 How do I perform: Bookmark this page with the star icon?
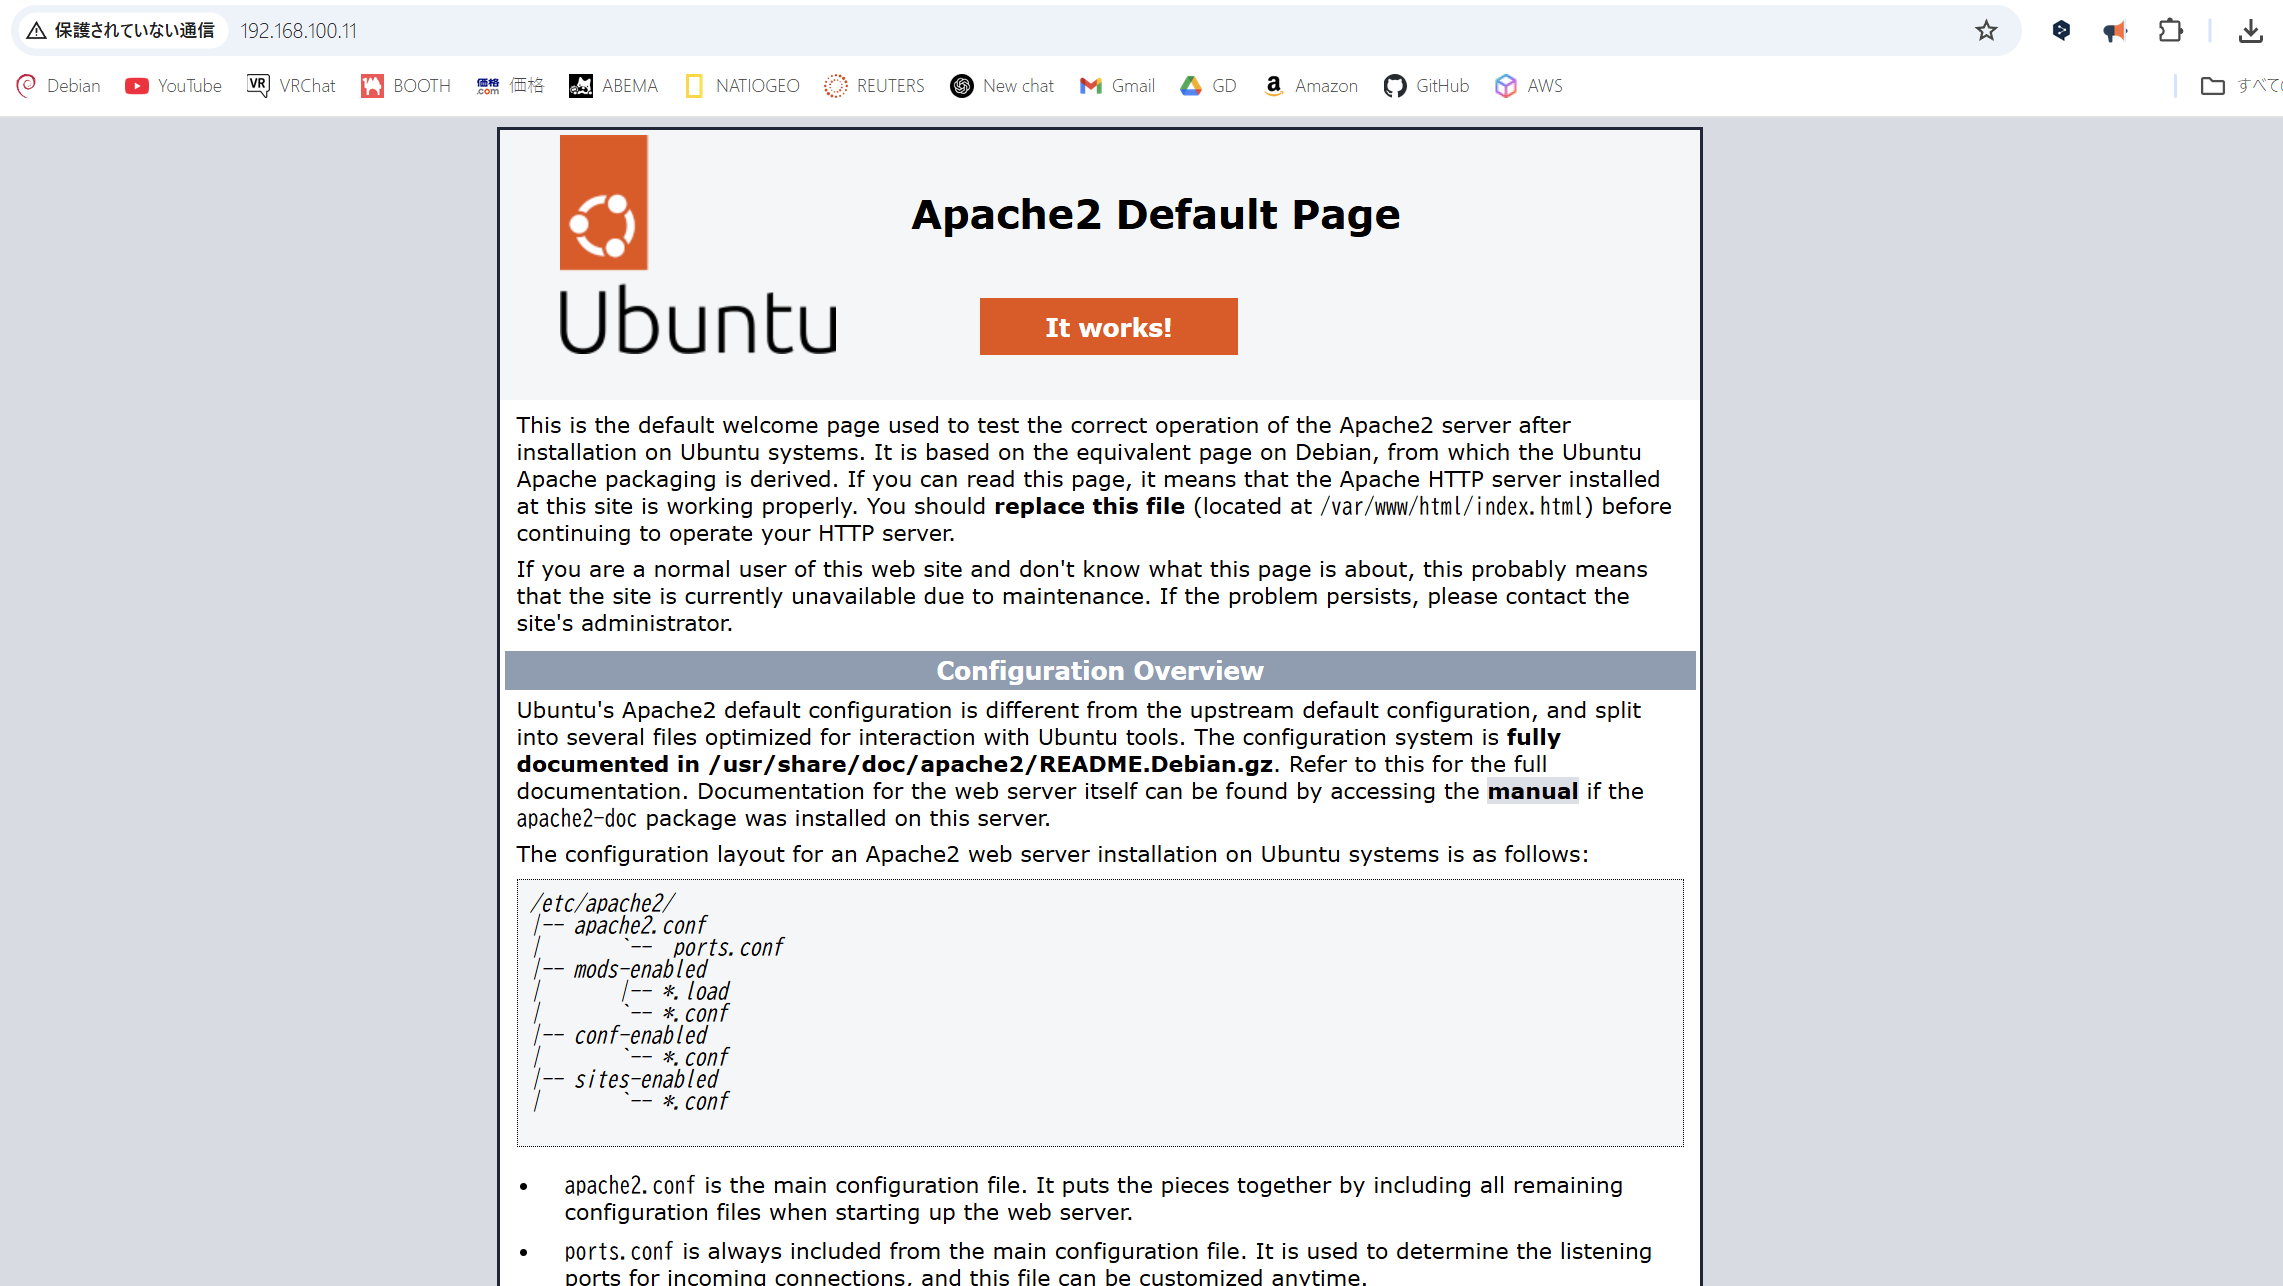click(1986, 31)
